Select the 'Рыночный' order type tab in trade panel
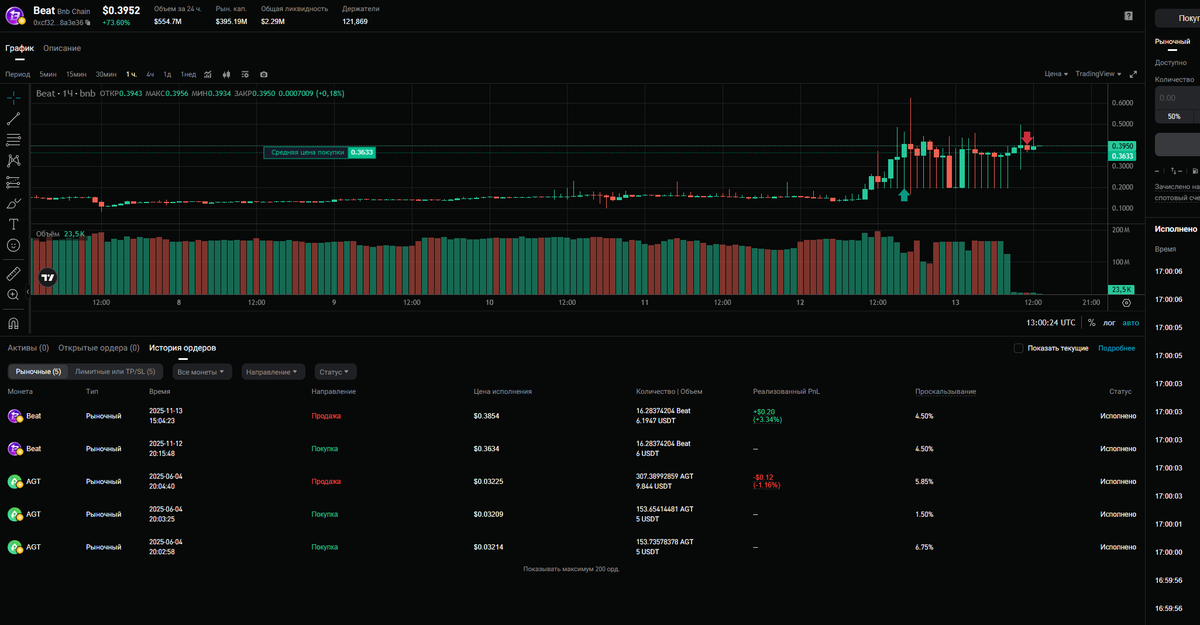This screenshot has height=625, width=1200. [1173, 41]
